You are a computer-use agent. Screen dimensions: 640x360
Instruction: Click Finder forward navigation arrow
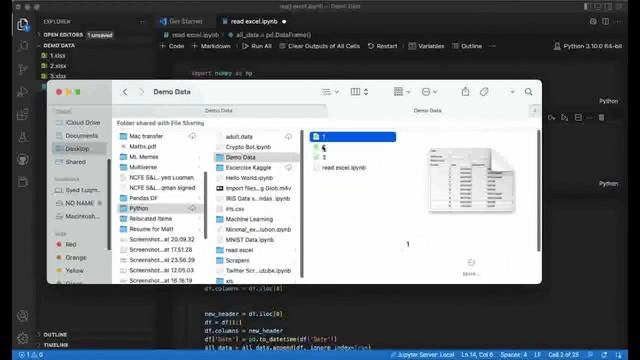click(x=141, y=92)
